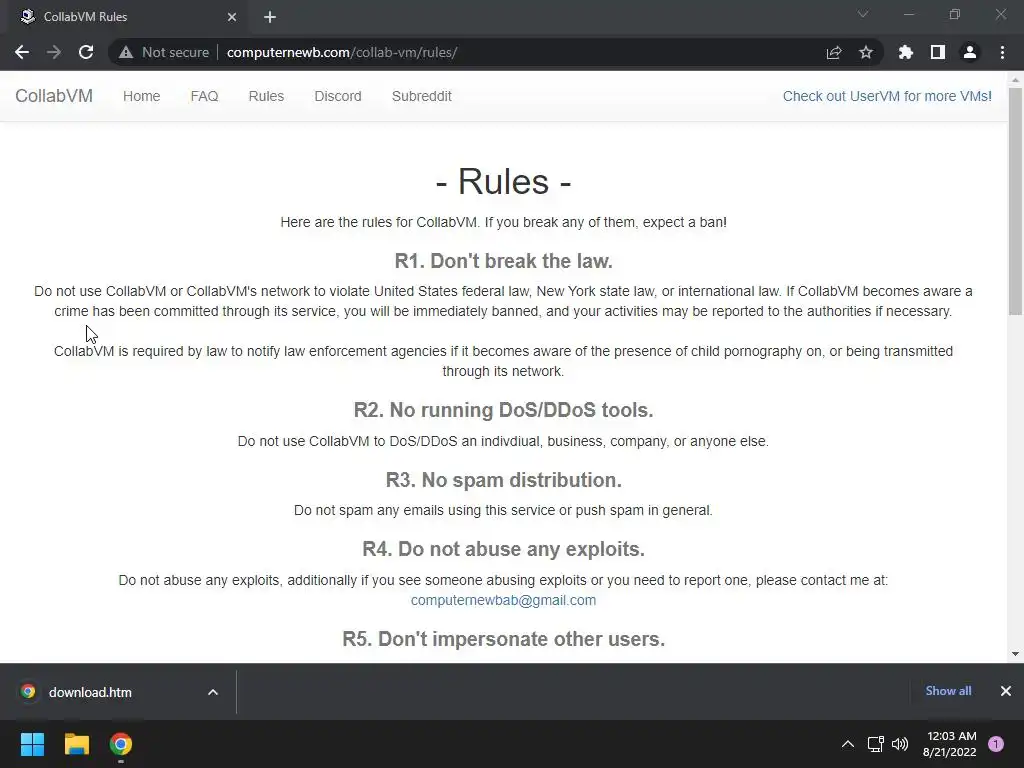
Task: Open Chrome's three-dot menu
Action: [1002, 52]
